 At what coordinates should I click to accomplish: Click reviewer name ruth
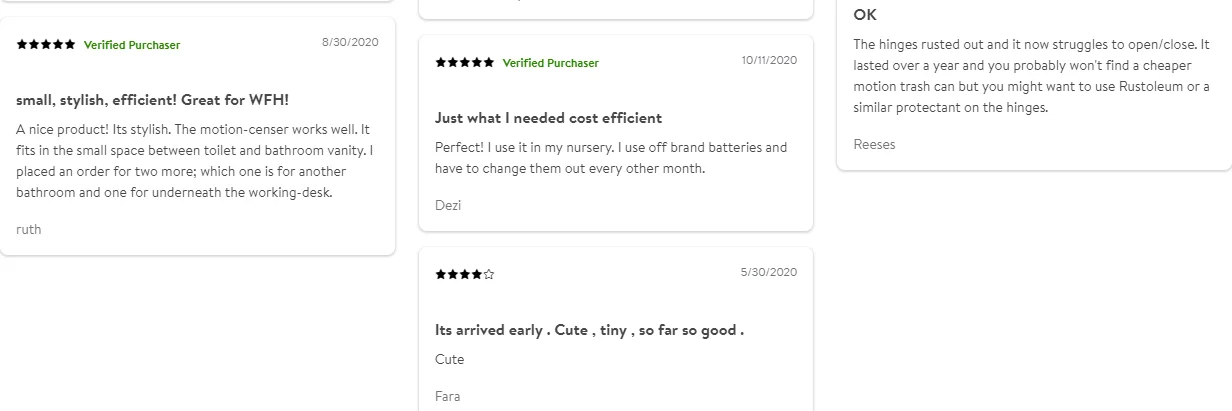(29, 229)
